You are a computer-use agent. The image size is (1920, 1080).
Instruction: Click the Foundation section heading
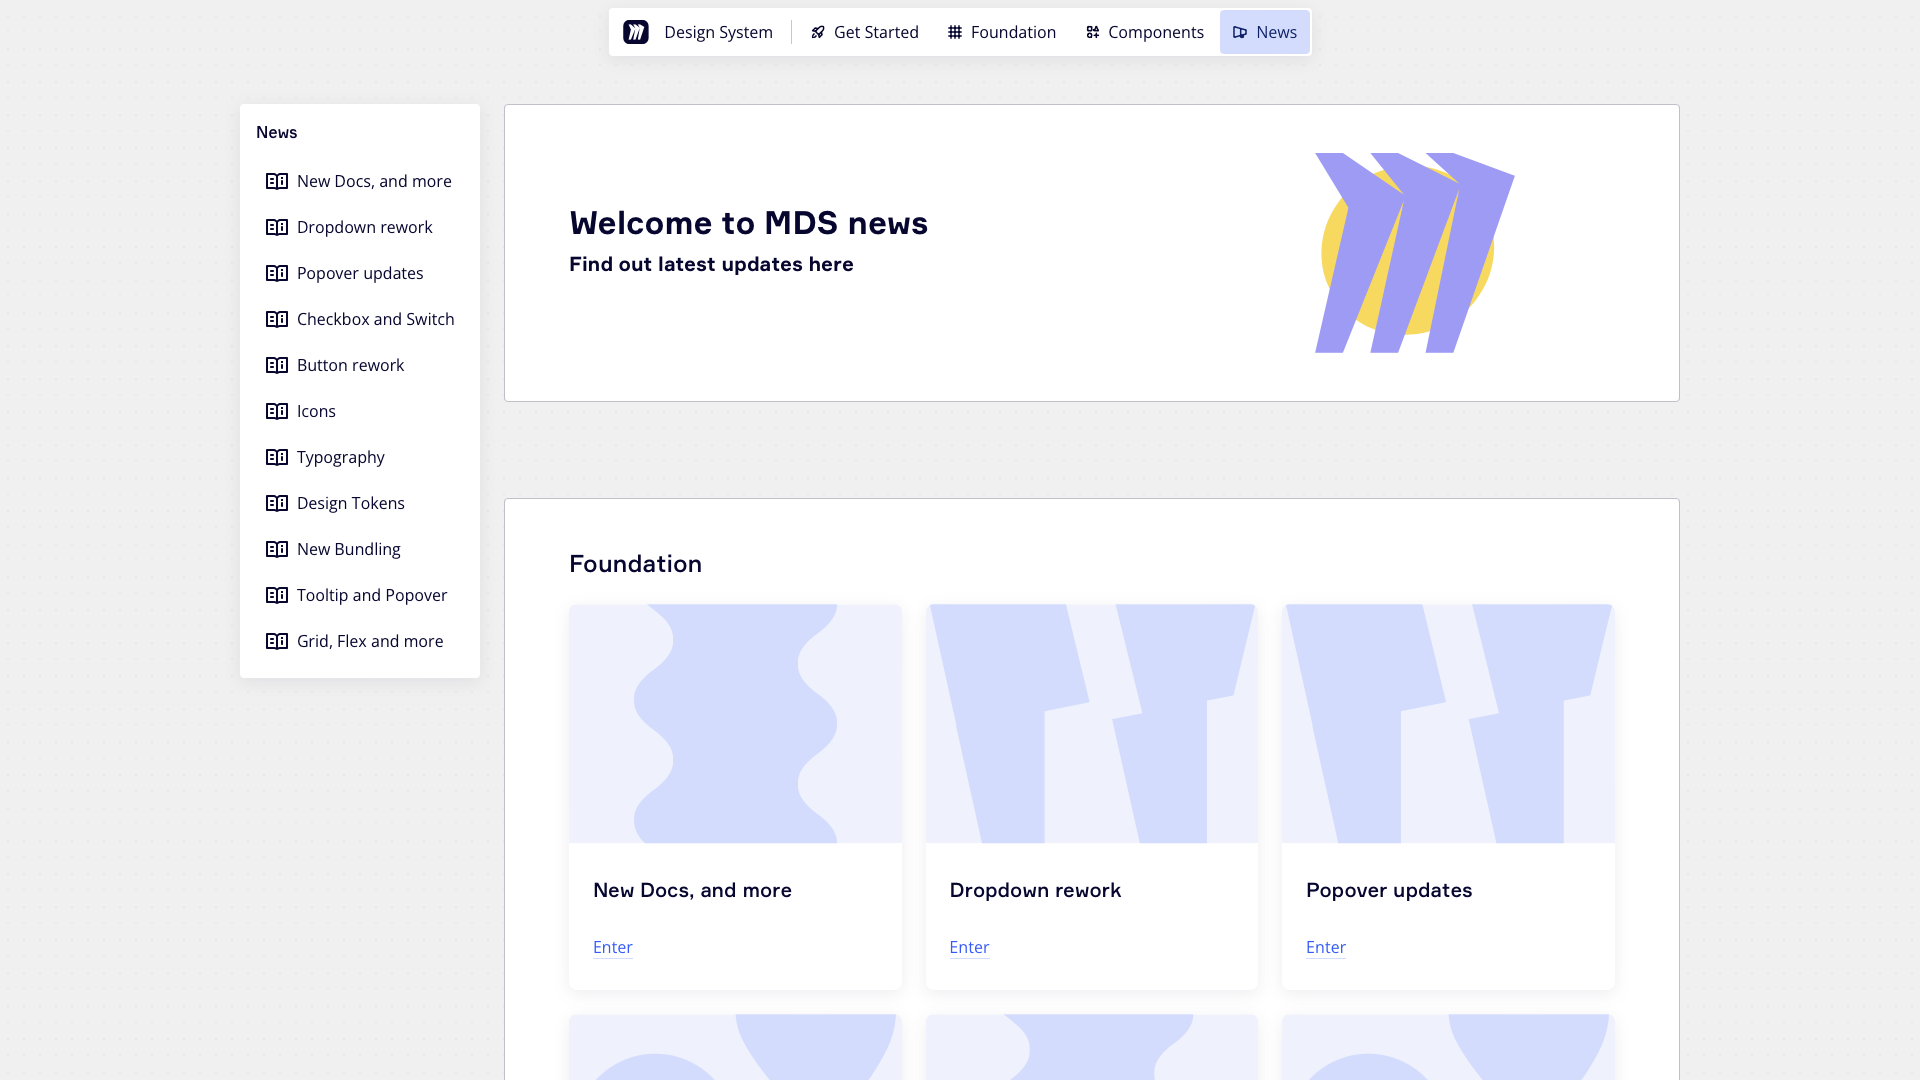point(636,564)
